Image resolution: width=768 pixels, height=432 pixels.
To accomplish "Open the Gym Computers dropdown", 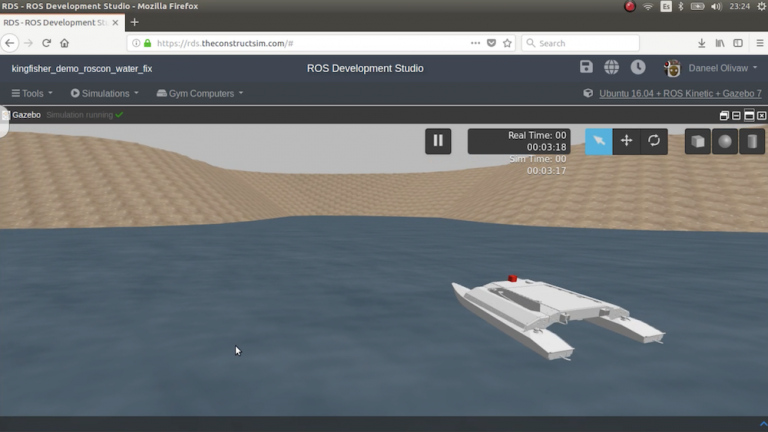I will click(199, 93).
